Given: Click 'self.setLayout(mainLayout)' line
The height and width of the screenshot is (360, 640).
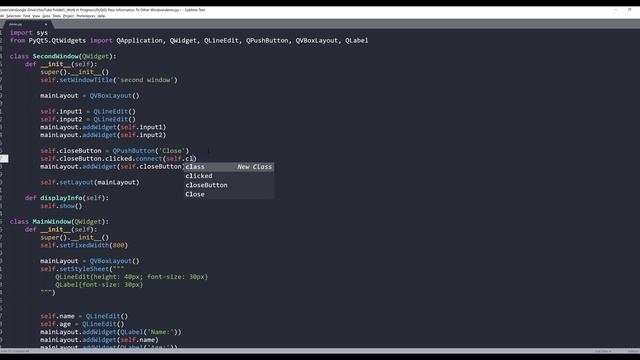Looking at the screenshot, I should tap(90, 182).
